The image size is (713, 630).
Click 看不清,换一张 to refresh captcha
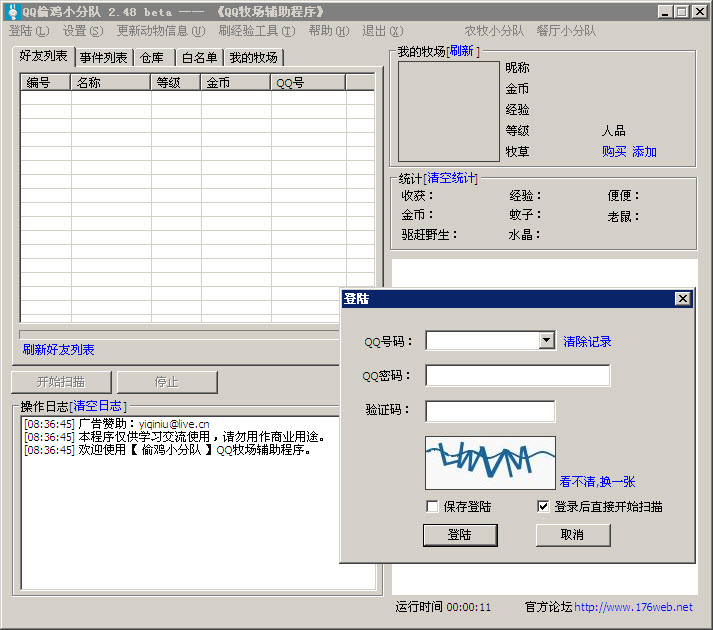[x=597, y=481]
